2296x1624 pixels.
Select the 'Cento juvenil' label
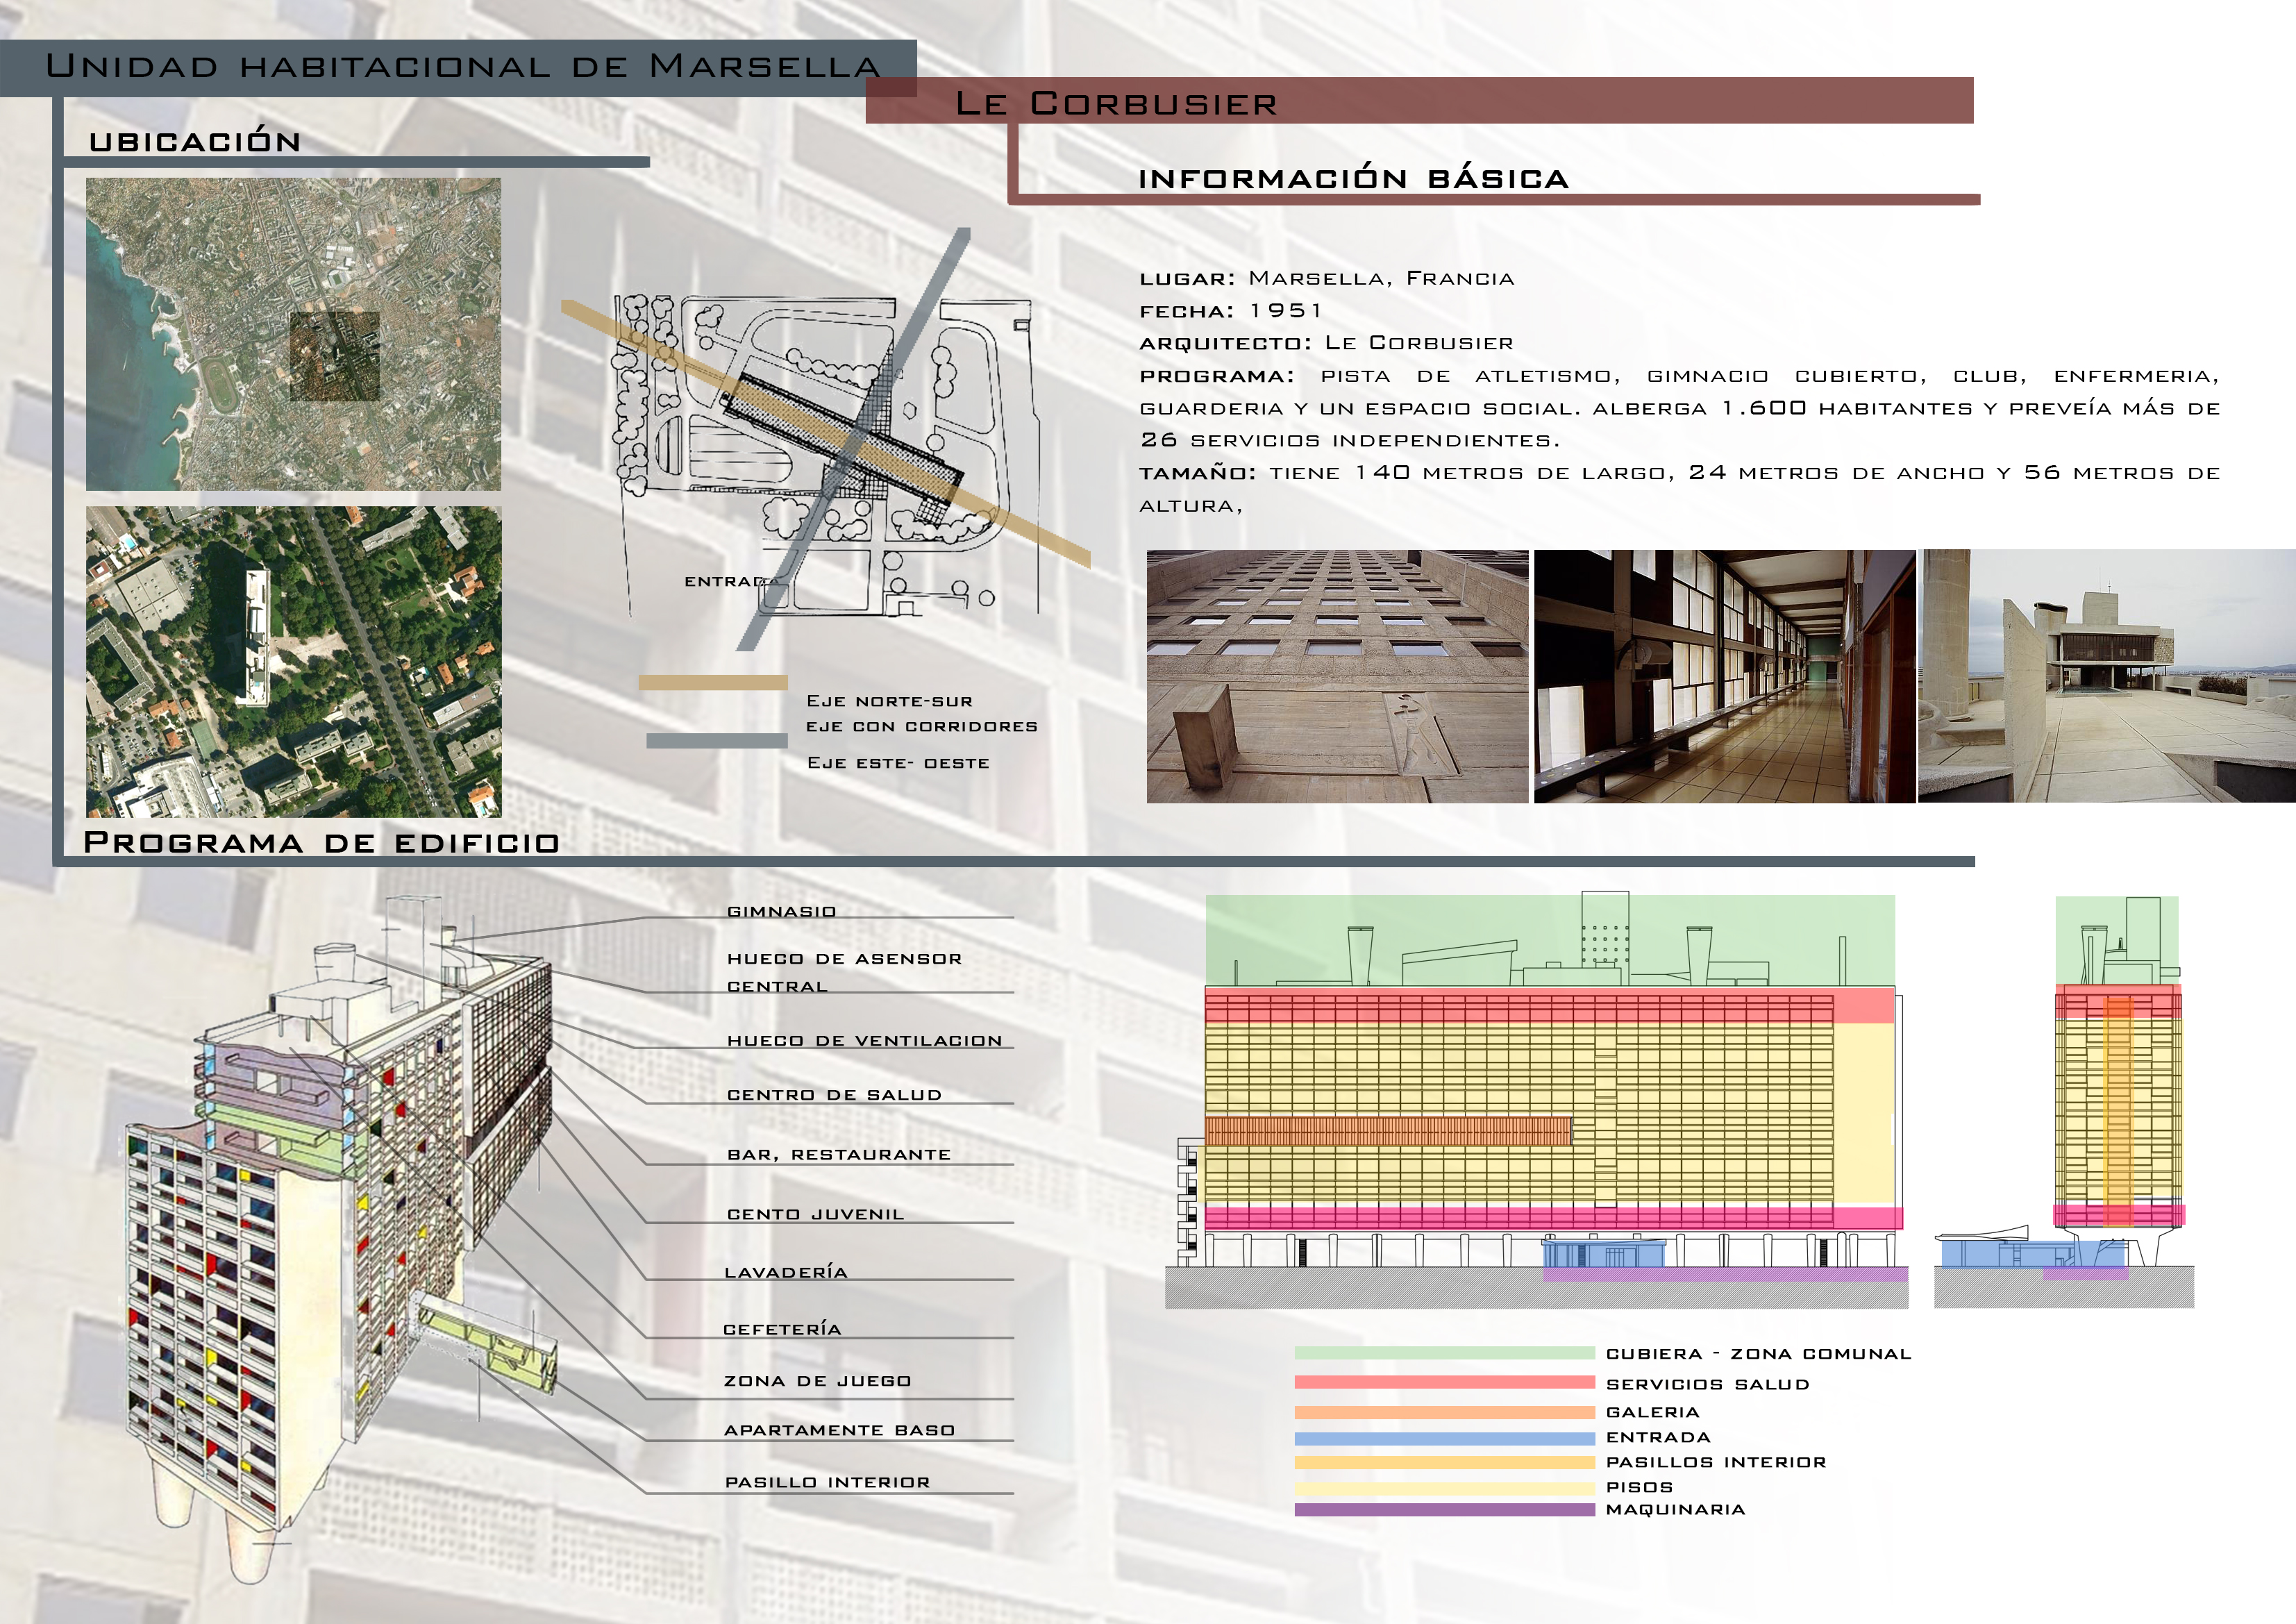coord(815,1214)
